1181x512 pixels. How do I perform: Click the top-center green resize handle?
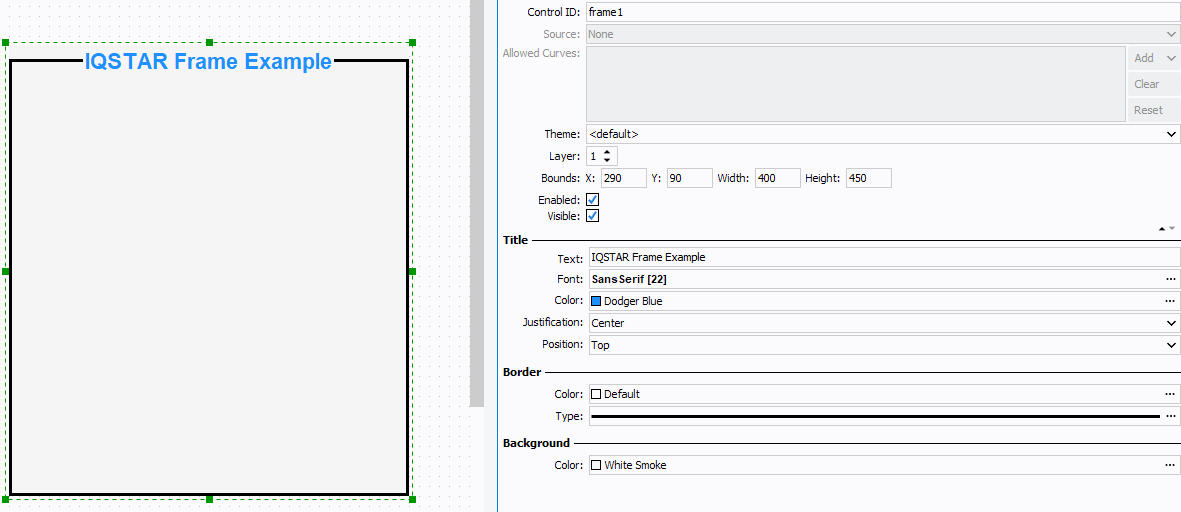(209, 43)
